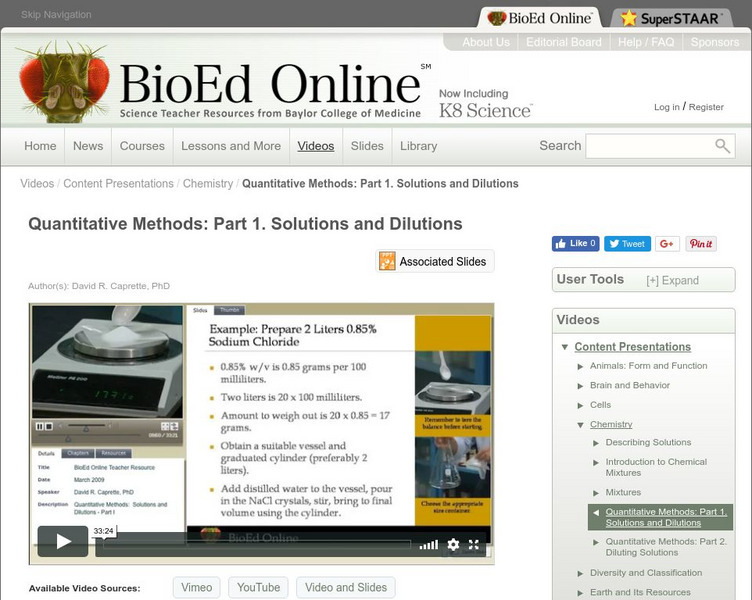The height and width of the screenshot is (600, 752).
Task: Expand the Diversity and Classification arrow
Action: click(x=580, y=573)
